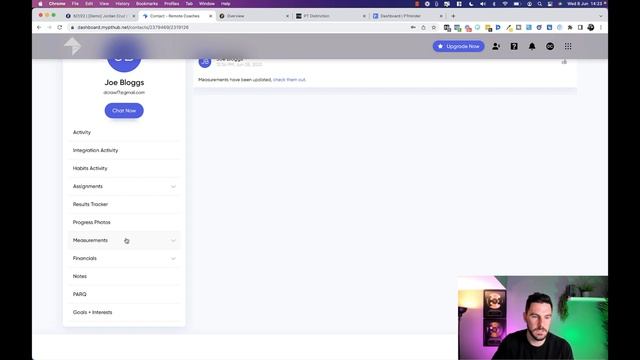Open the Bookmarks menu
This screenshot has height=360, width=640.
[147, 4]
